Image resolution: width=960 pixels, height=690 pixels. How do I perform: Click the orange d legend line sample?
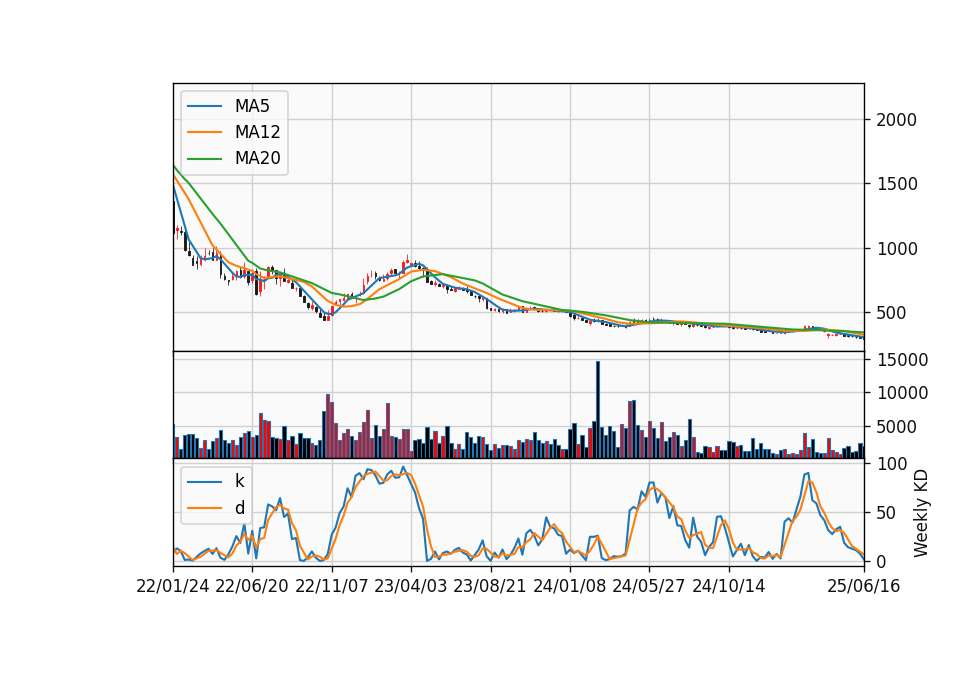(204, 508)
